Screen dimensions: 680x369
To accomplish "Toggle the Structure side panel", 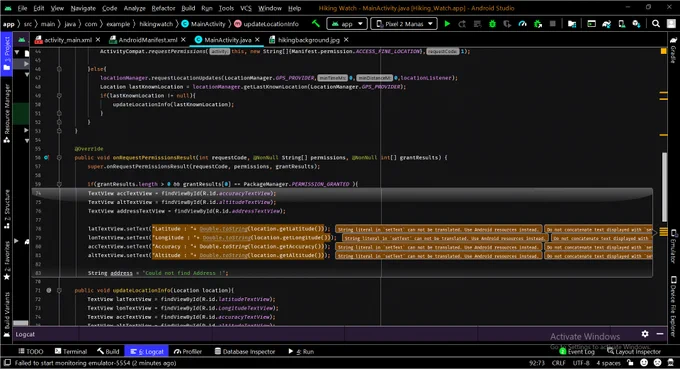I will pos(7,209).
